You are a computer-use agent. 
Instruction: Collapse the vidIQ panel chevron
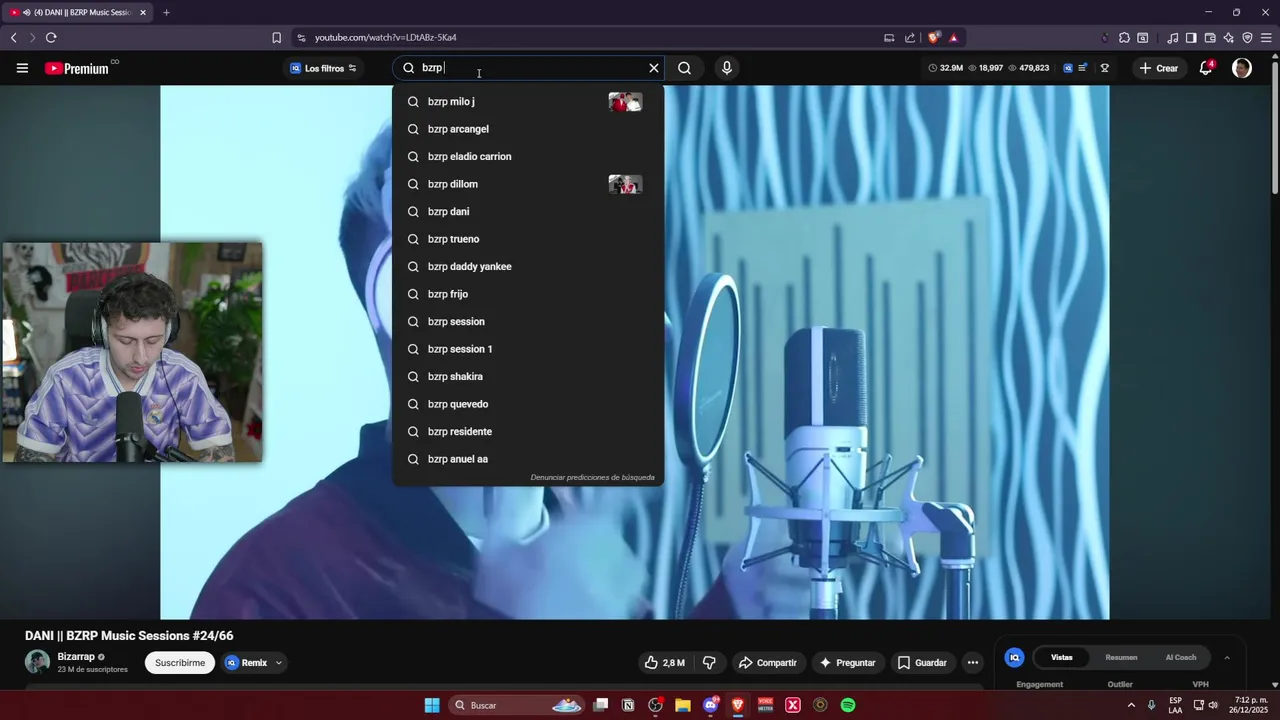pos(1227,658)
